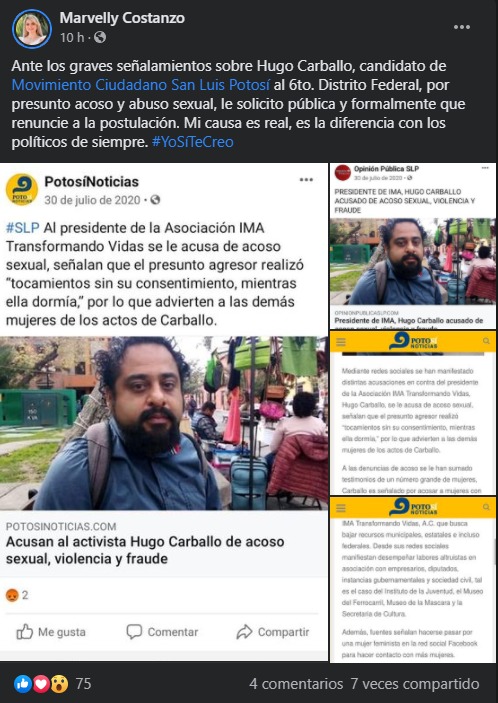Open the options menu on Opinión Pública SLP post

(x=485, y=168)
